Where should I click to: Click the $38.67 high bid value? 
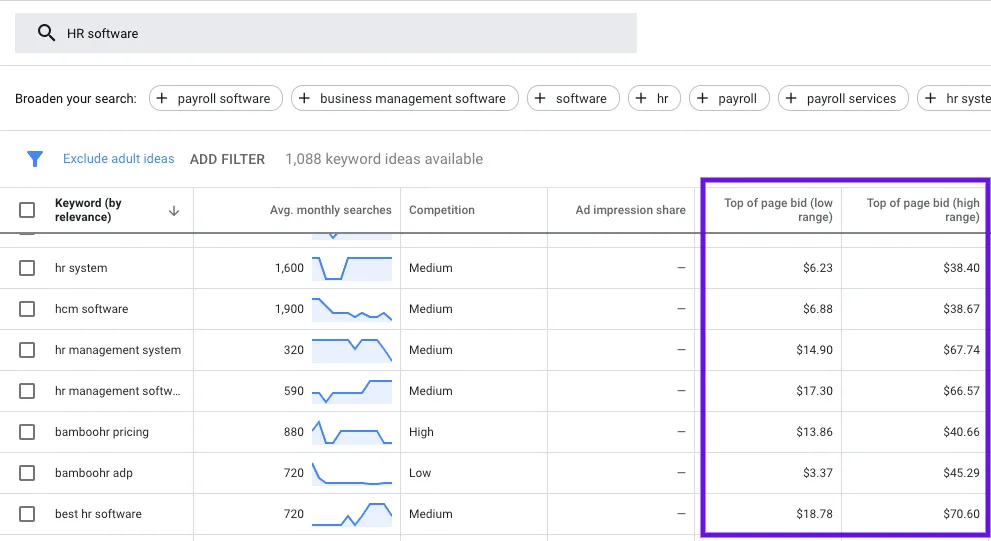pyautogui.click(x=961, y=309)
